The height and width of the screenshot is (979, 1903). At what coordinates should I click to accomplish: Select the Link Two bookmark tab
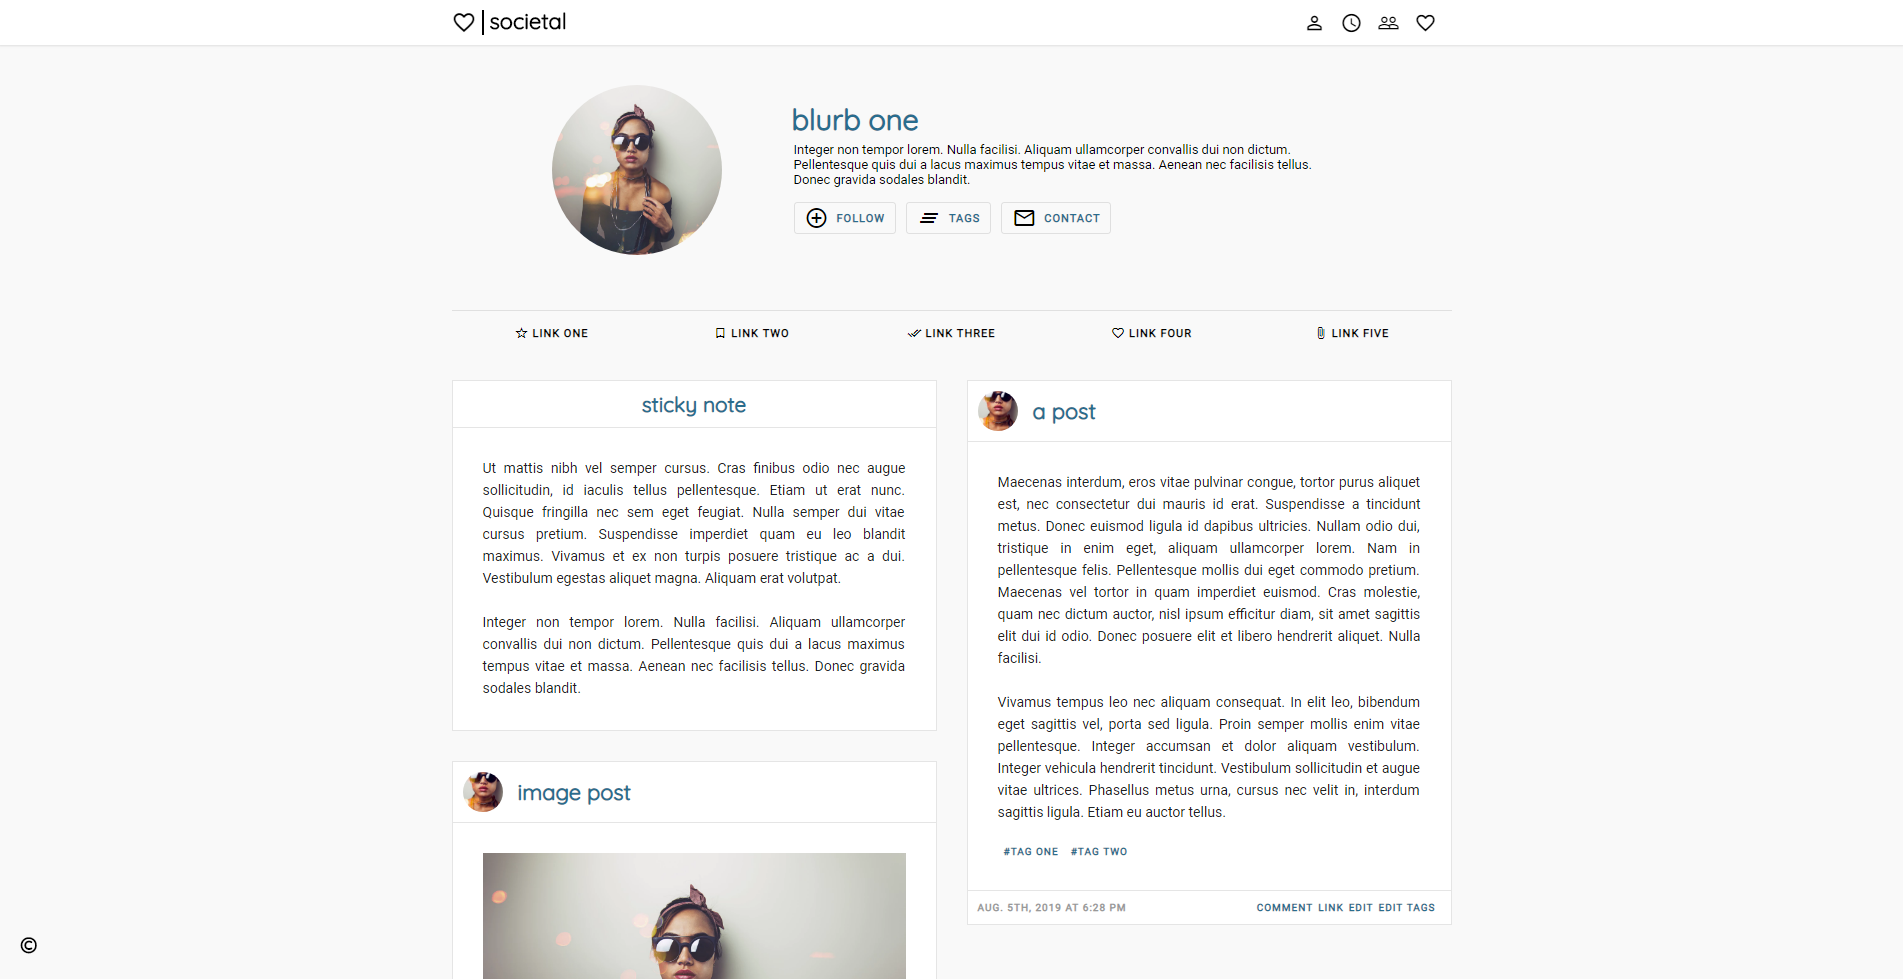(x=752, y=333)
